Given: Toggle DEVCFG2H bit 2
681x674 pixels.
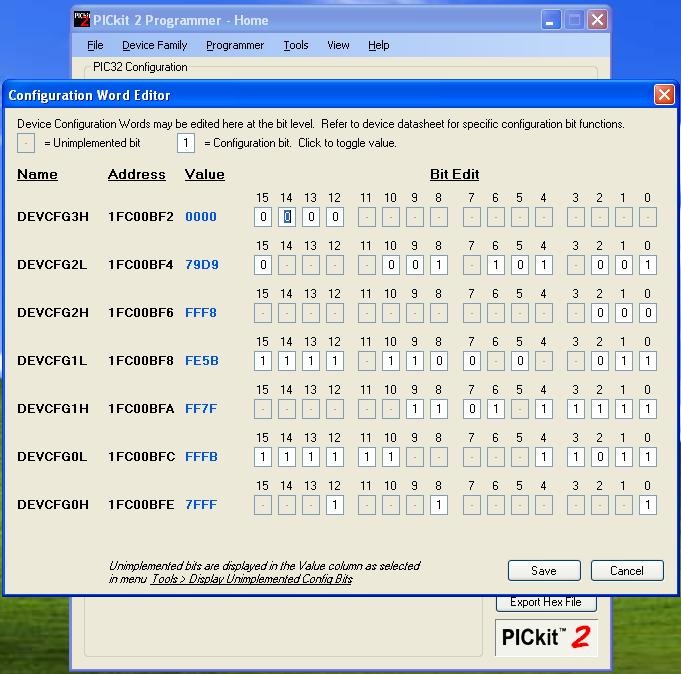Looking at the screenshot, I should (600, 313).
